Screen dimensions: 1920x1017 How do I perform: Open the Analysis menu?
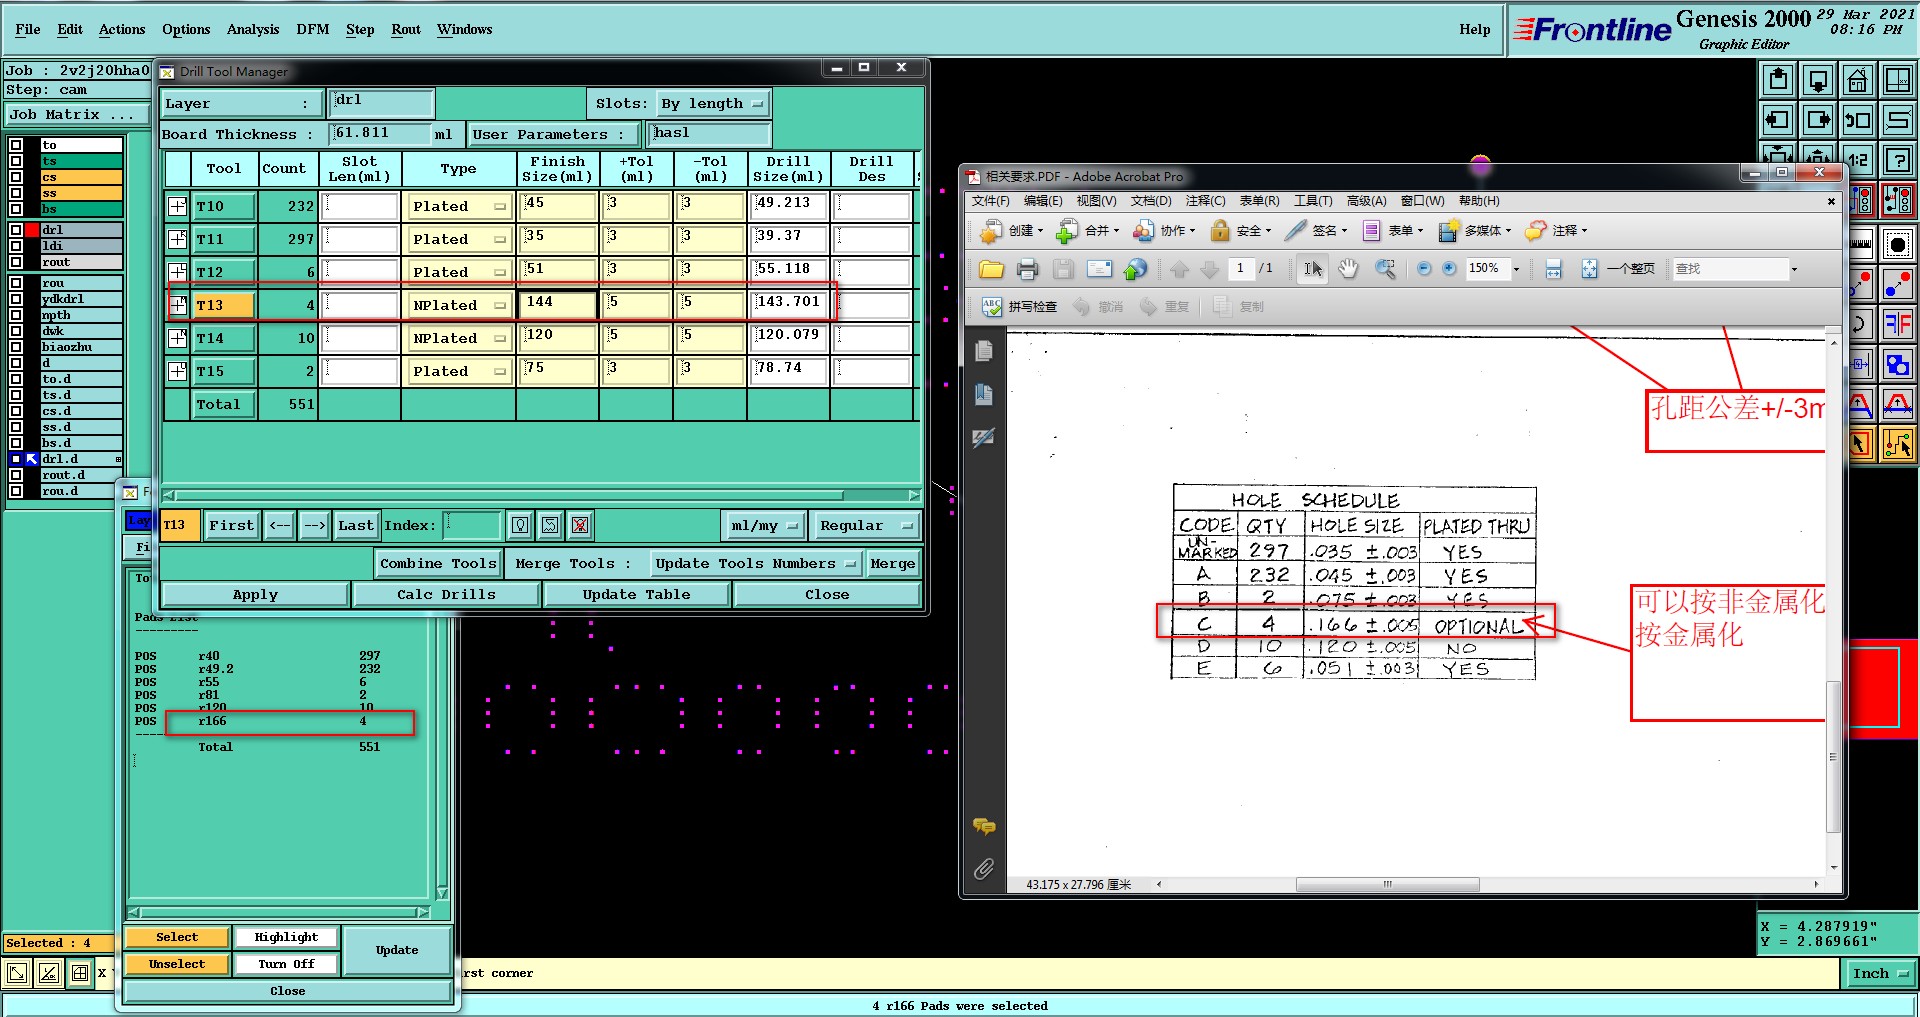(253, 29)
